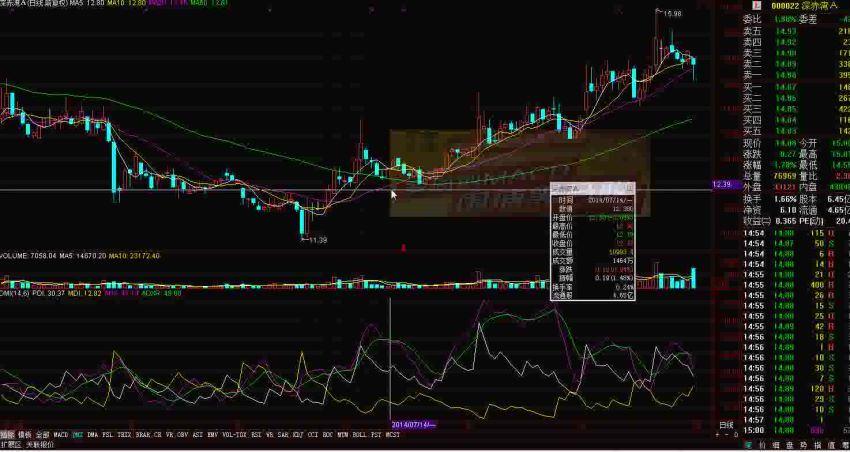Click the 收益 0.365 value

pyautogui.click(x=785, y=221)
